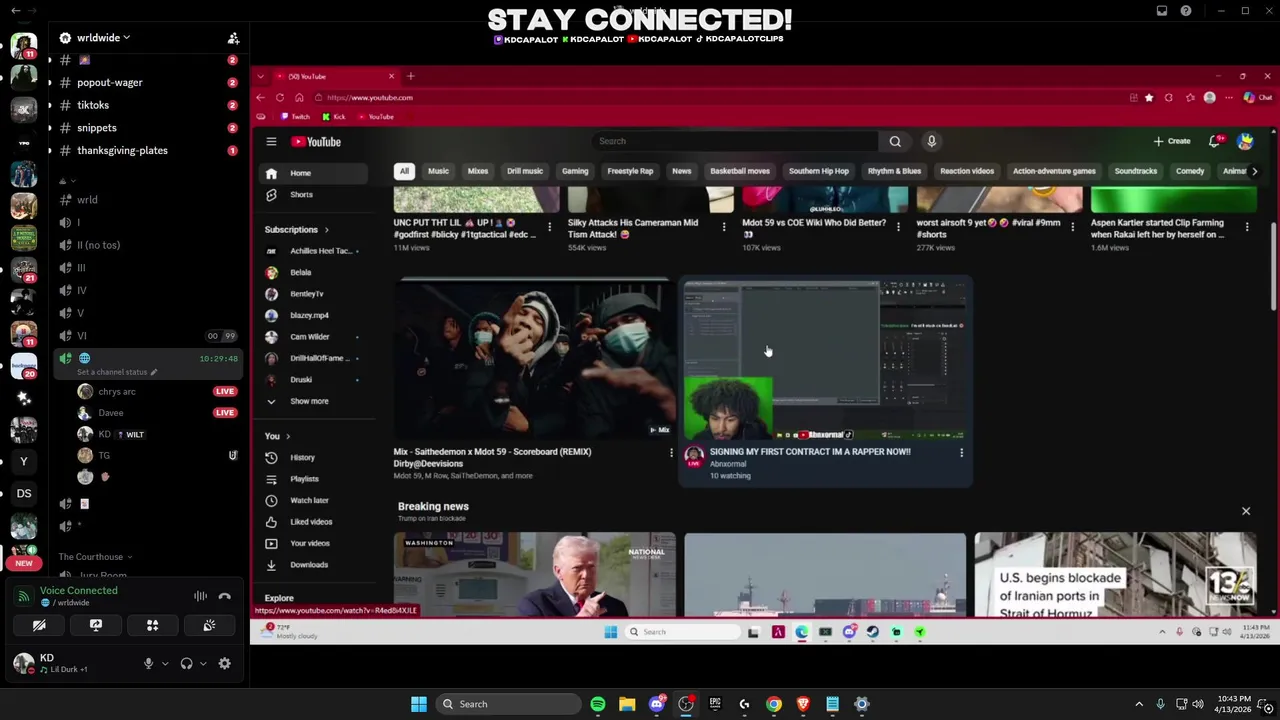The height and width of the screenshot is (720, 1280).
Task: Open the Twitch bookmark
Action: (295, 117)
